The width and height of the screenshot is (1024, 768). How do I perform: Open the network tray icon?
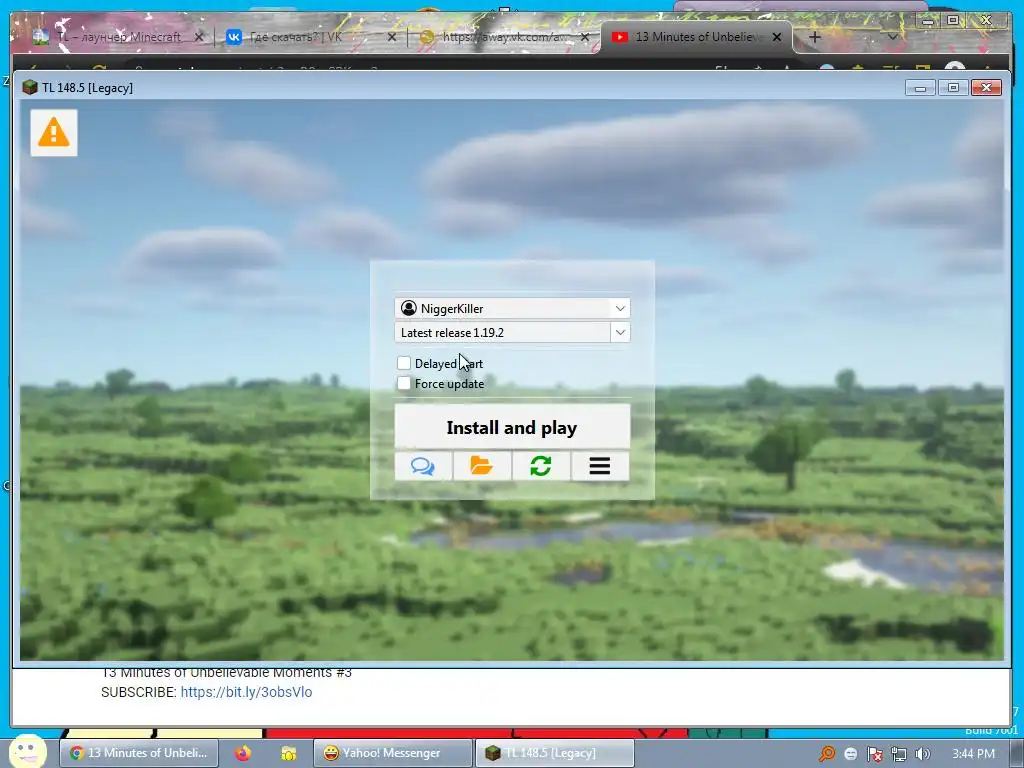pyautogui.click(x=899, y=754)
